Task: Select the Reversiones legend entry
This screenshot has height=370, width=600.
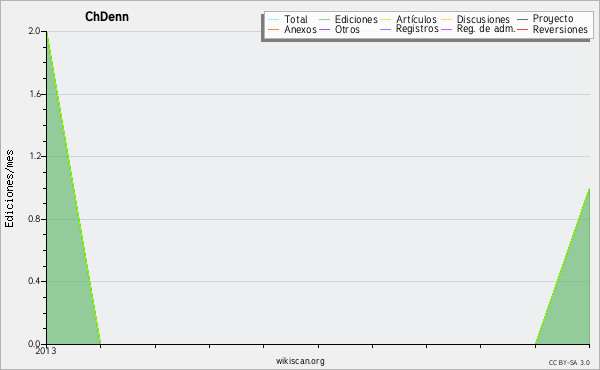Action: coord(560,29)
